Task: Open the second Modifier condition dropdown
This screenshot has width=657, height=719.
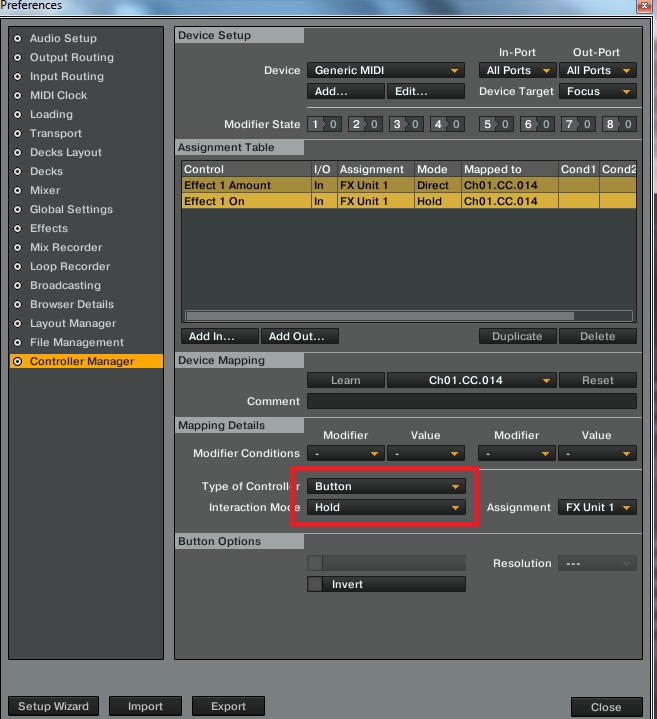Action: tap(517, 454)
